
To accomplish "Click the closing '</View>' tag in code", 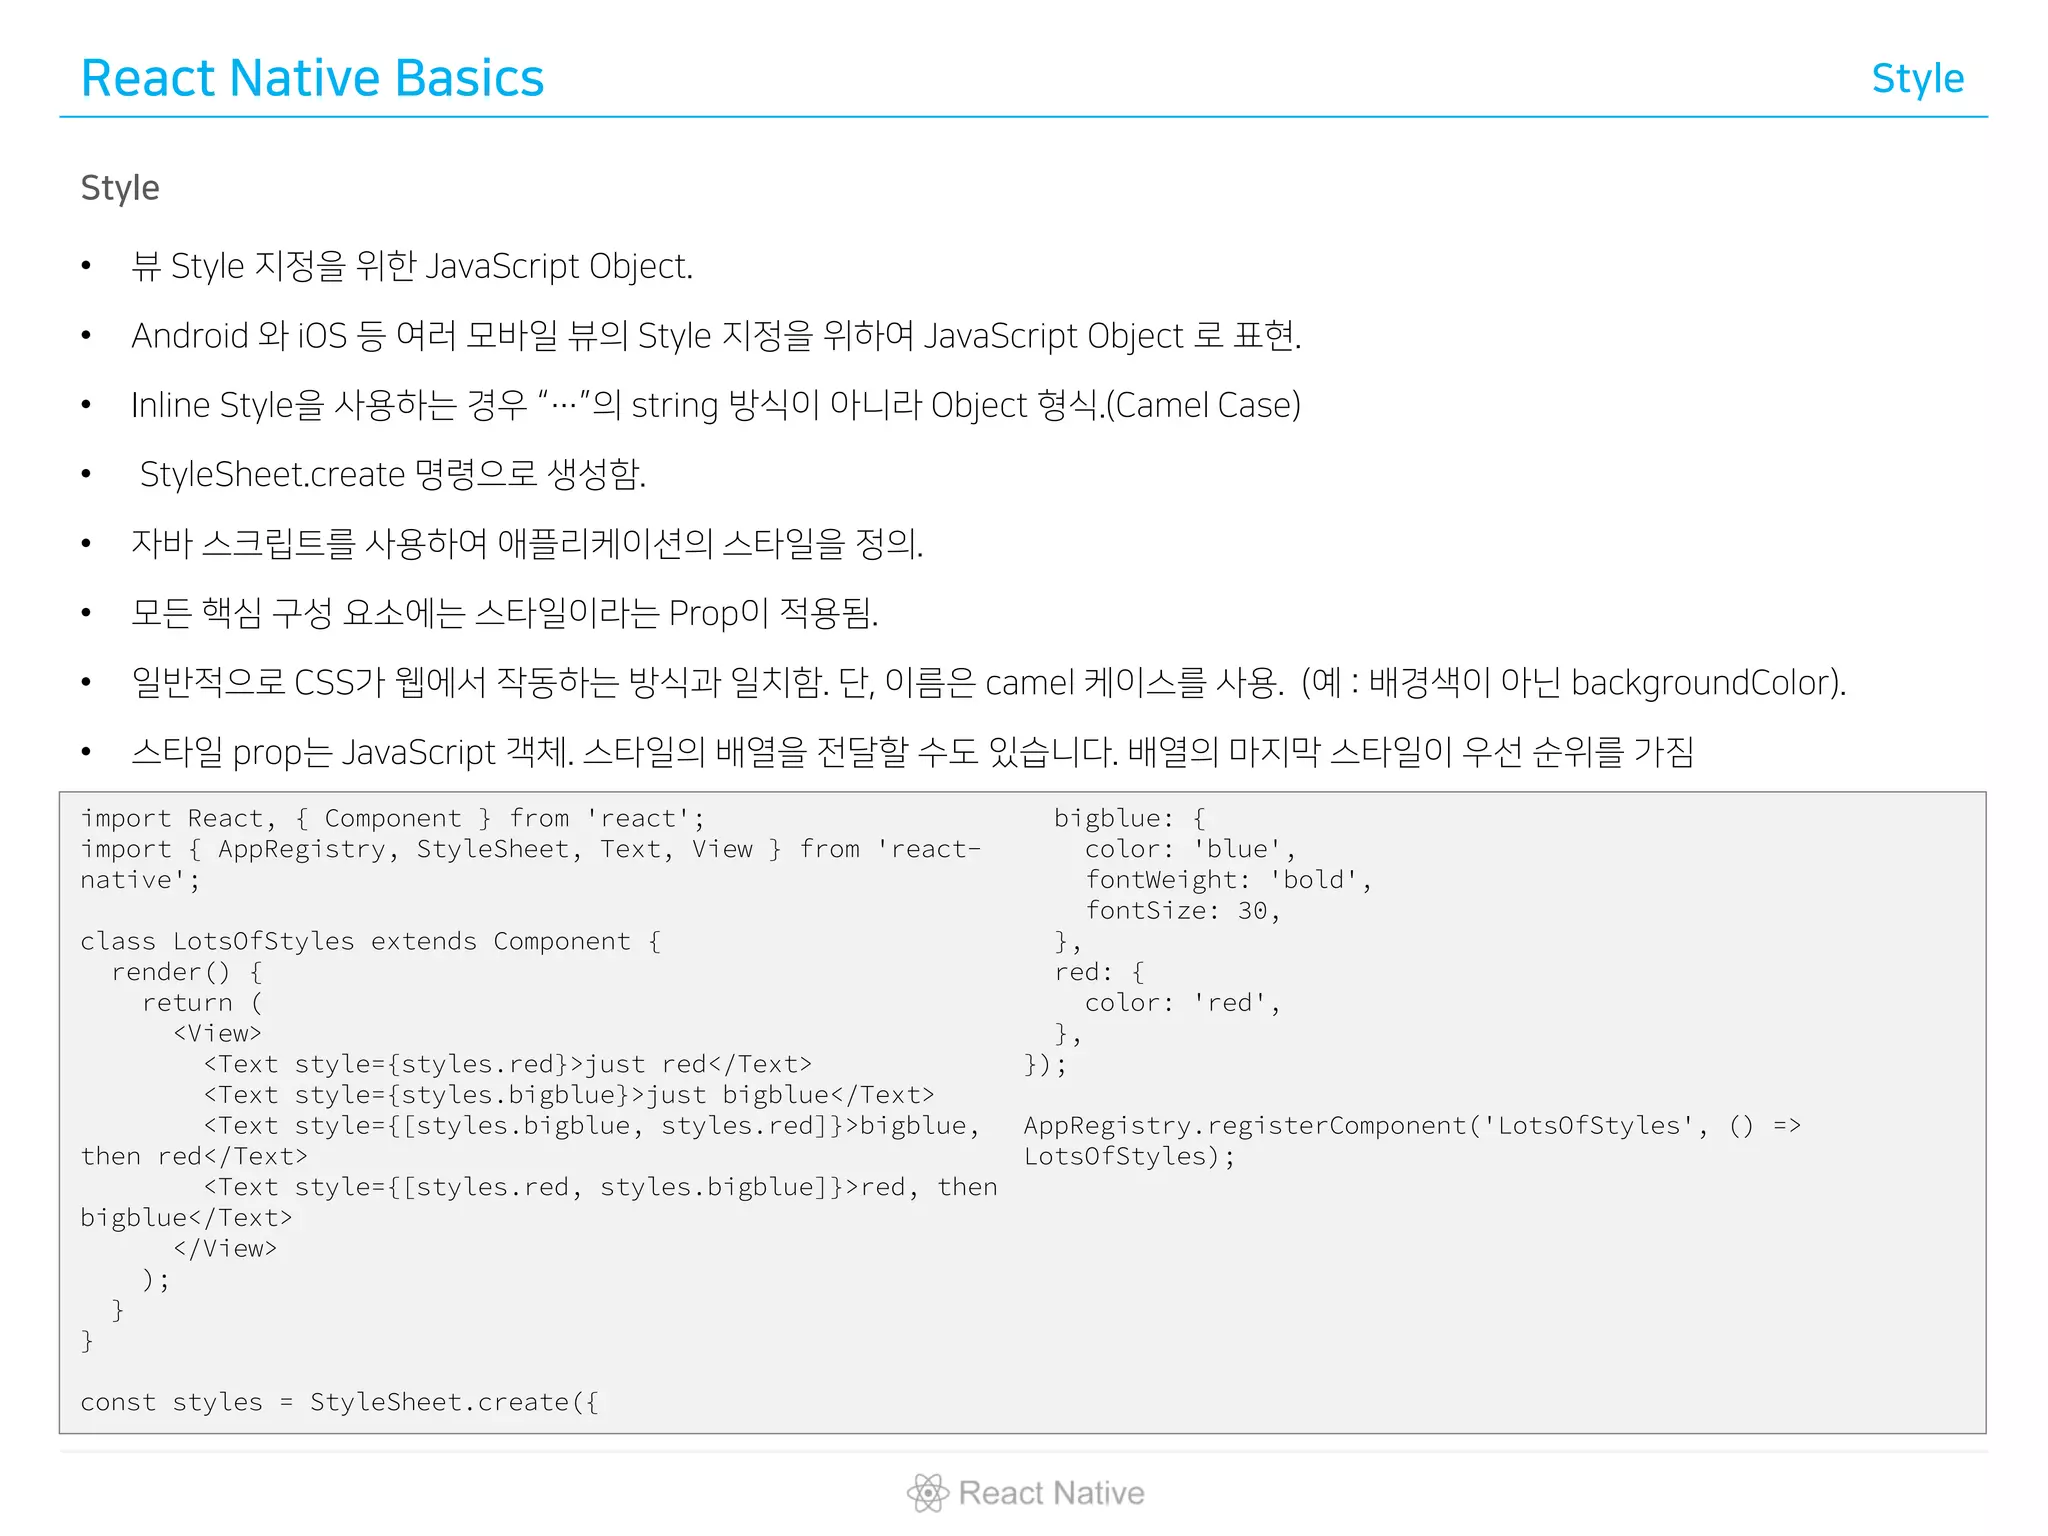I will [225, 1249].
